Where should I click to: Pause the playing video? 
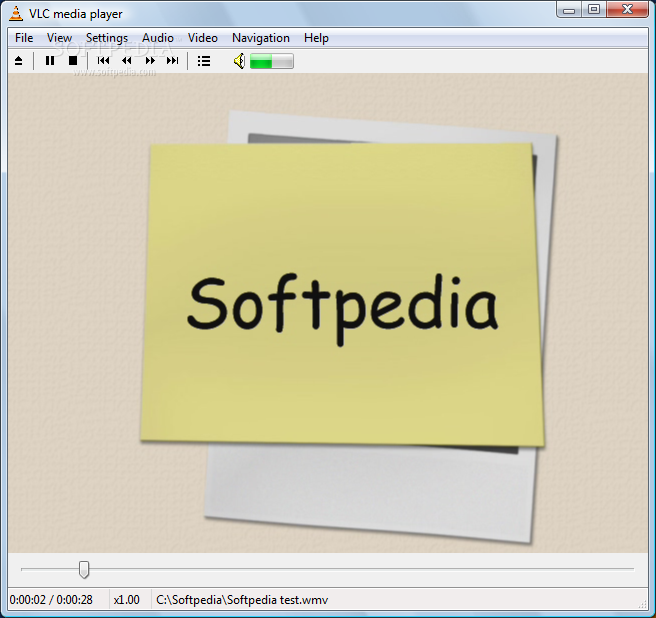point(50,61)
